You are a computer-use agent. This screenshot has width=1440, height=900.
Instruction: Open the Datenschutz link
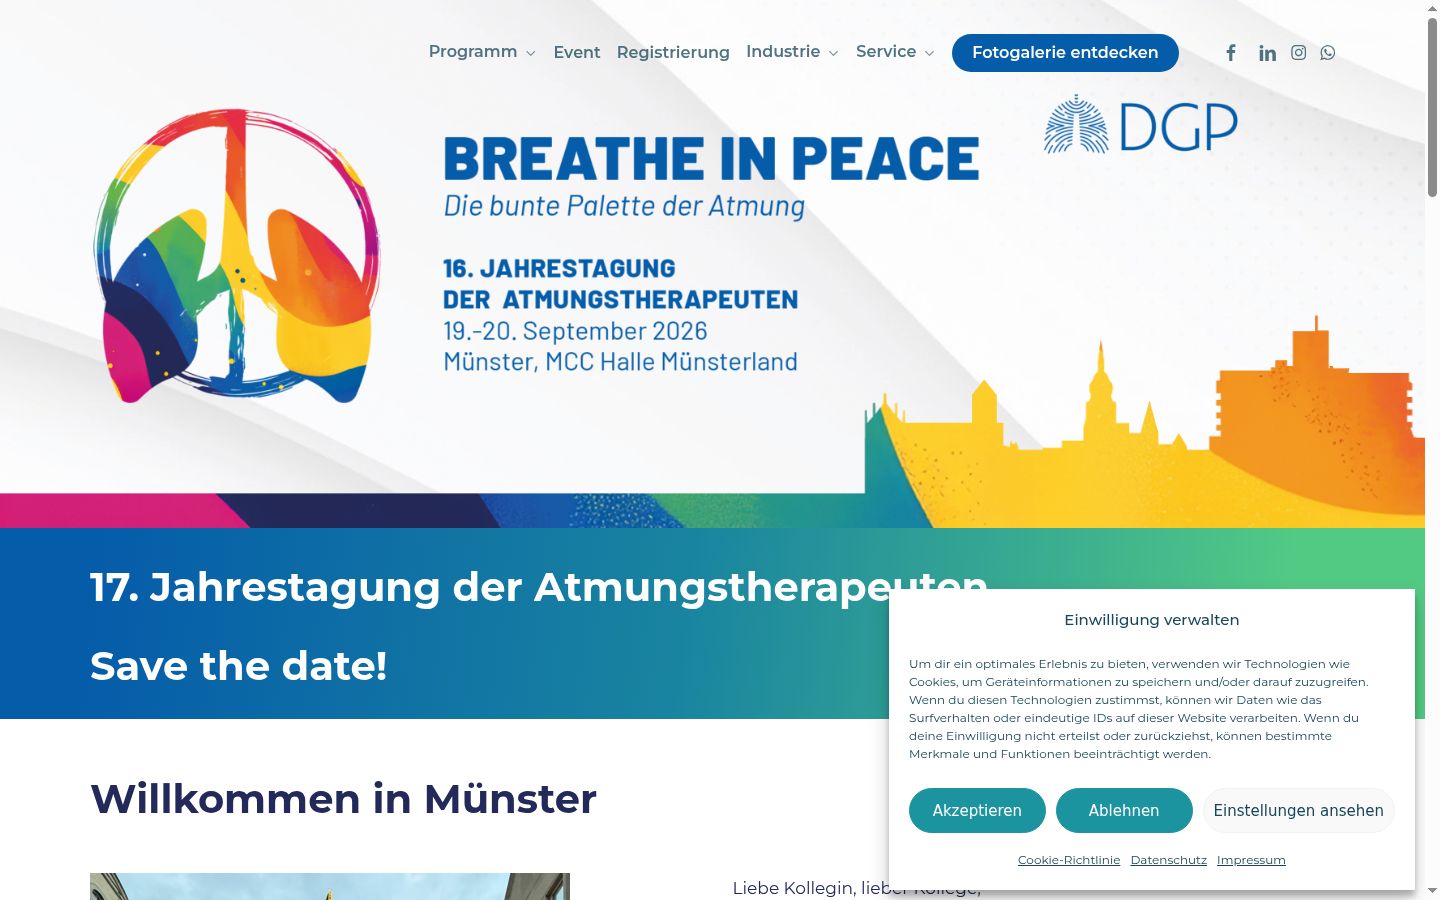[x=1169, y=860]
